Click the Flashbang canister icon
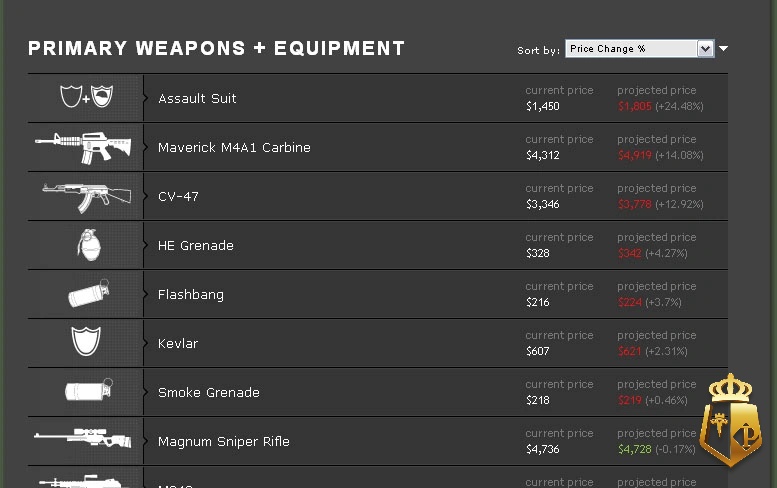 click(89, 293)
